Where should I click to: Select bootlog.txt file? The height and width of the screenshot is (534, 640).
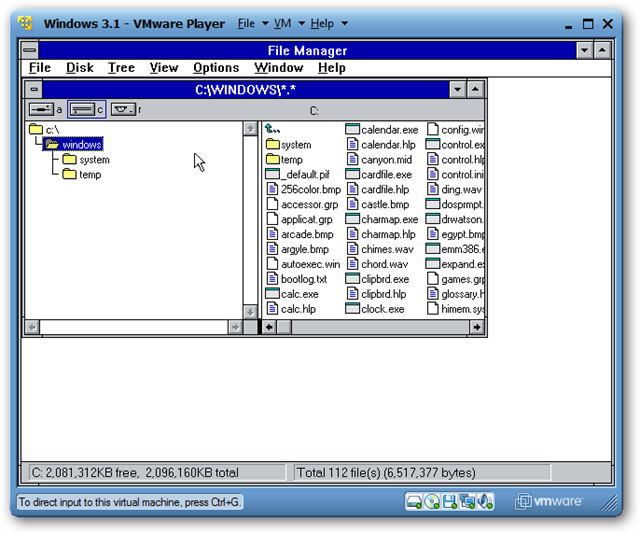(296, 279)
